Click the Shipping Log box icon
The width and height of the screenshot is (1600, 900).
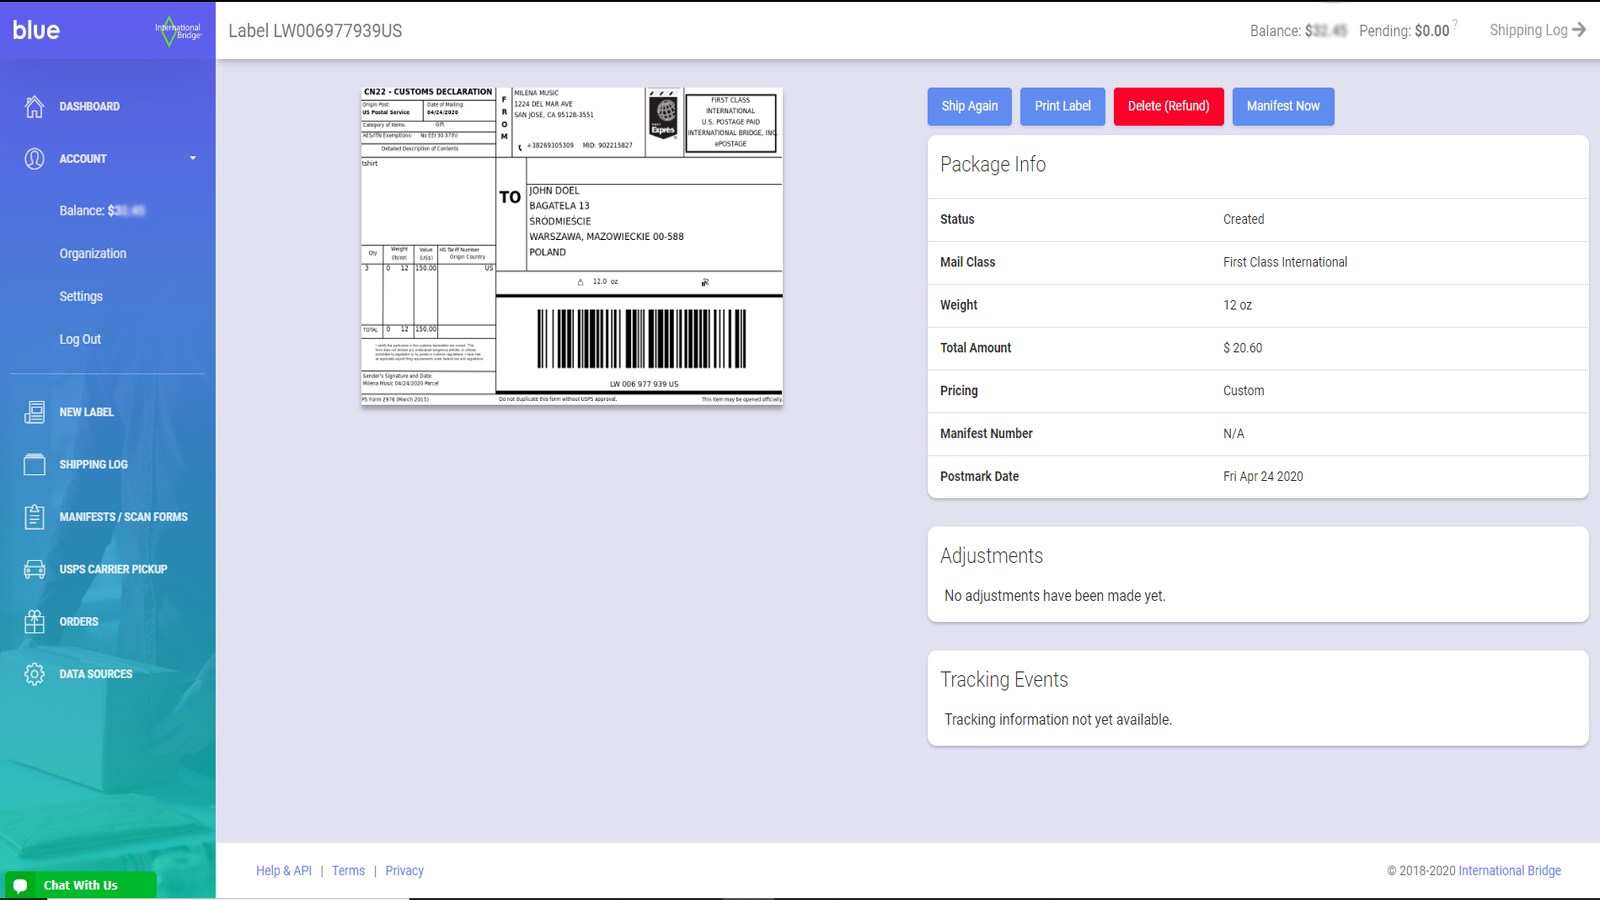34,464
